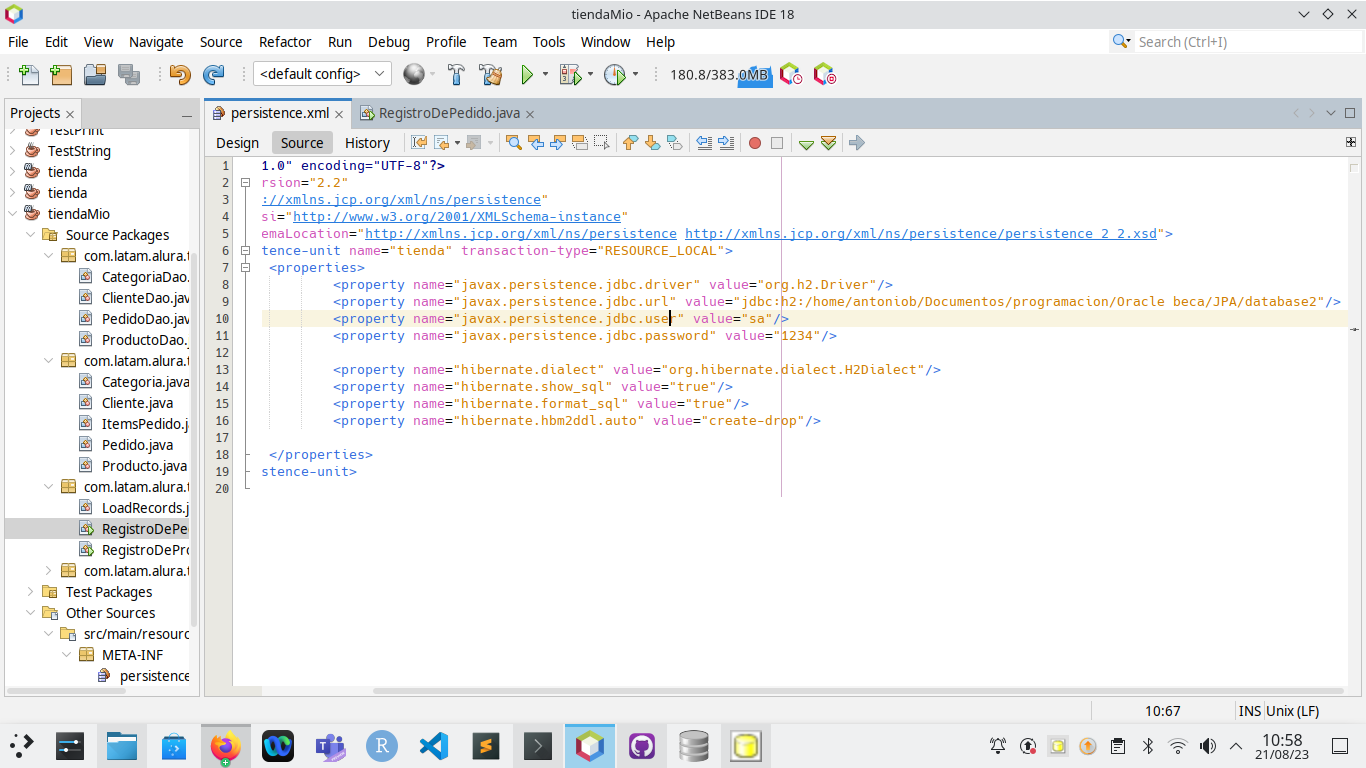Click the Check XML green arrow icon
The width and height of the screenshot is (1366, 768).
pos(806,144)
